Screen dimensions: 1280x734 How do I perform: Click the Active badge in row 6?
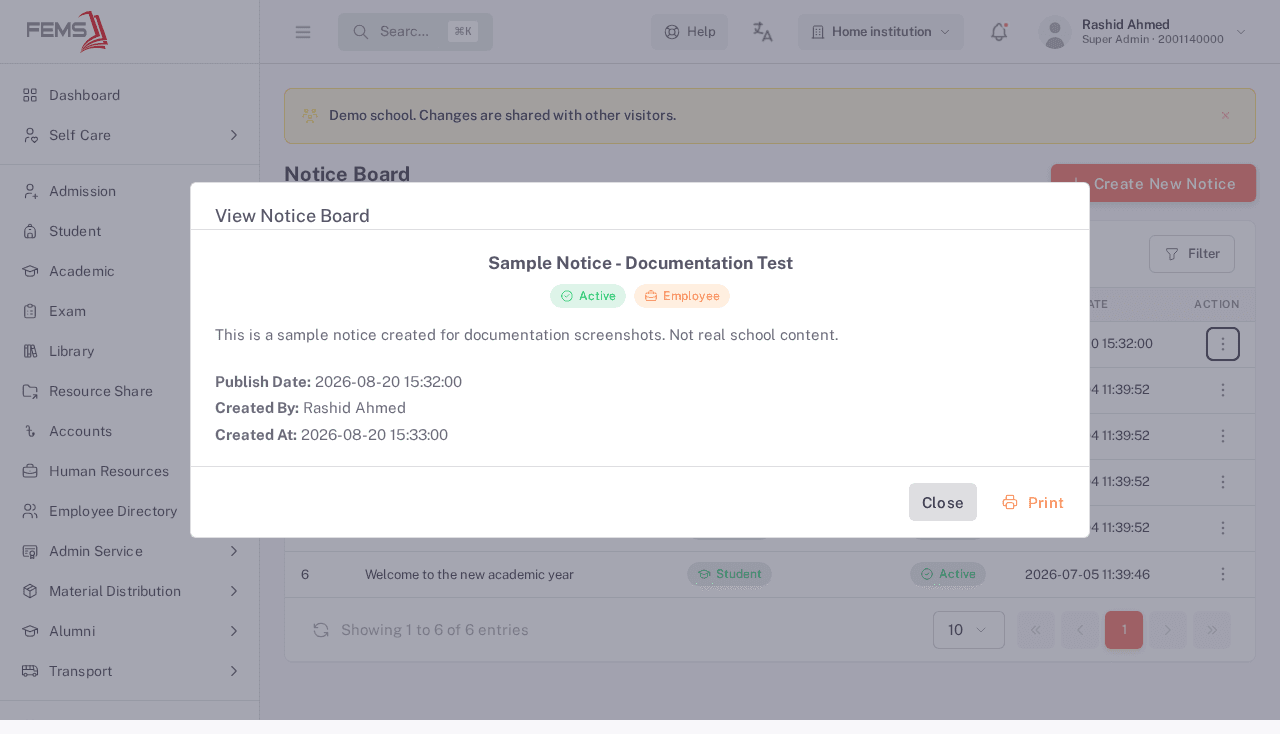click(x=947, y=574)
